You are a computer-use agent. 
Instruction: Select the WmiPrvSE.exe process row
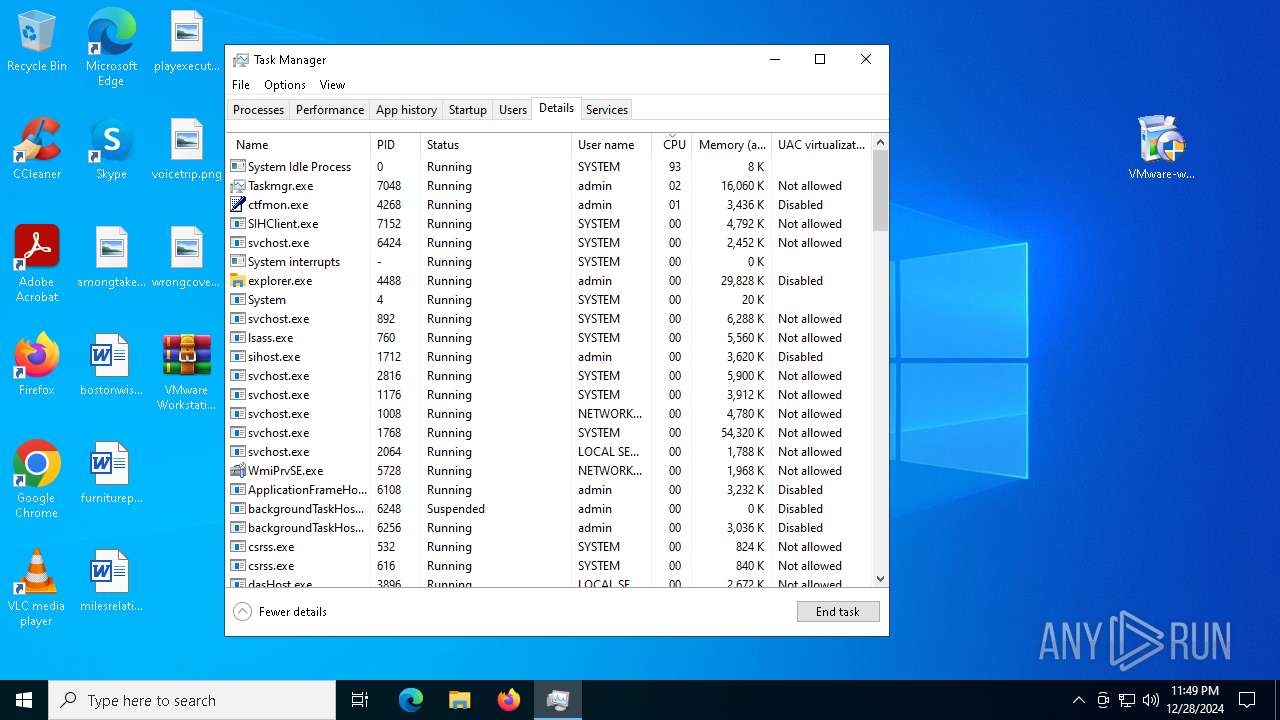click(549, 471)
